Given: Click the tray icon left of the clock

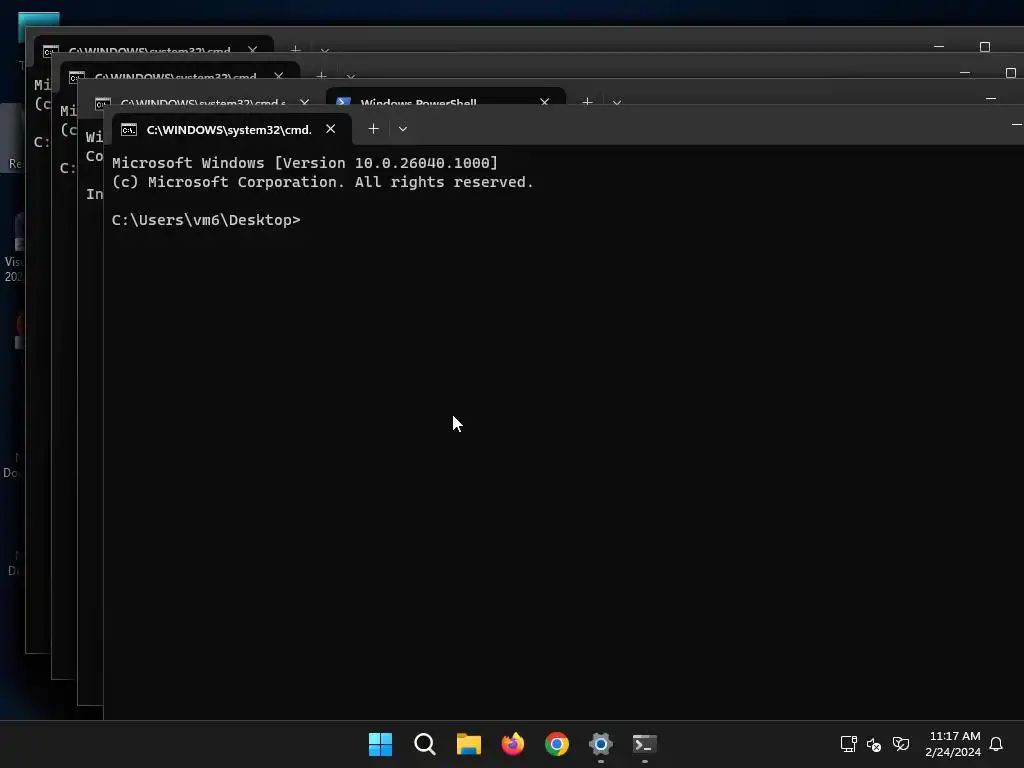Looking at the screenshot, I should pyautogui.click(x=901, y=744).
